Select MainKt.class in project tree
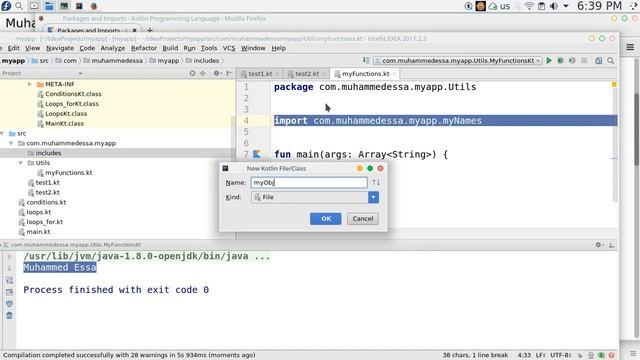This screenshot has width=640, height=360. [x=64, y=123]
